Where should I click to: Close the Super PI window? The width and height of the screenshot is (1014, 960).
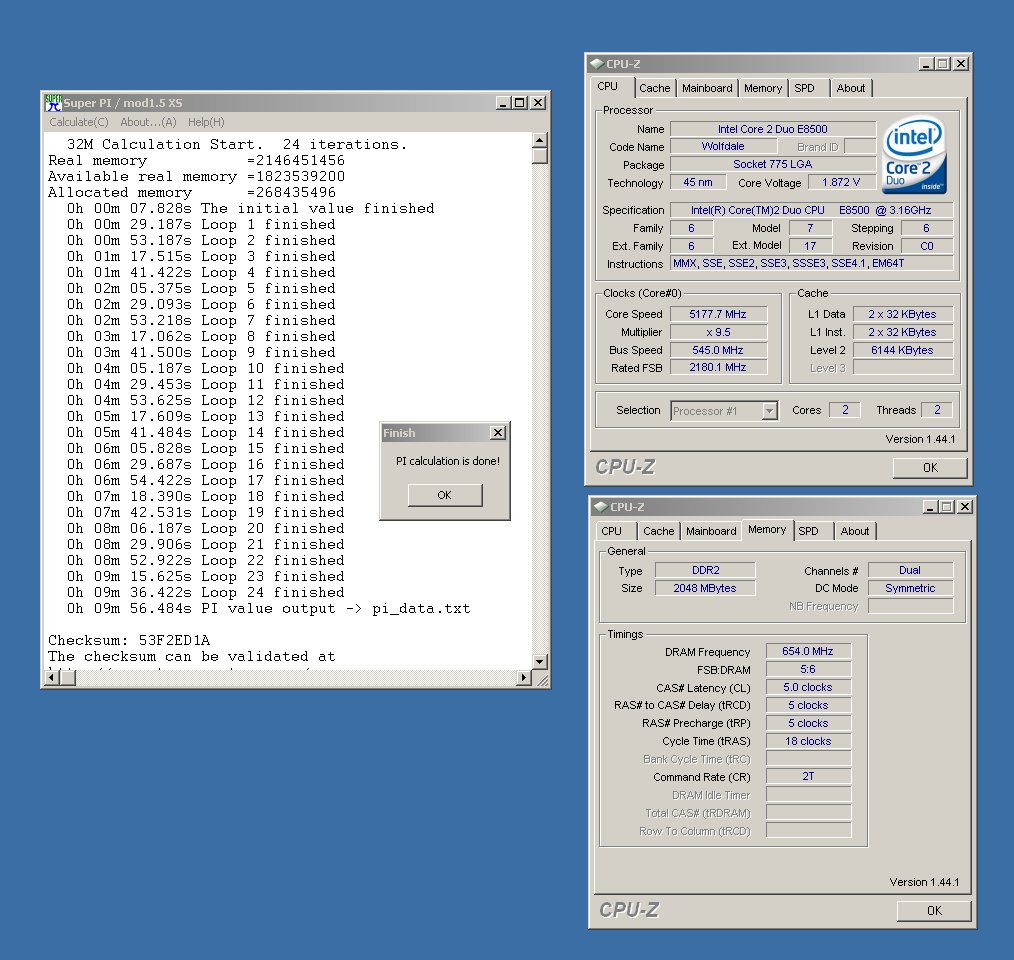click(538, 103)
